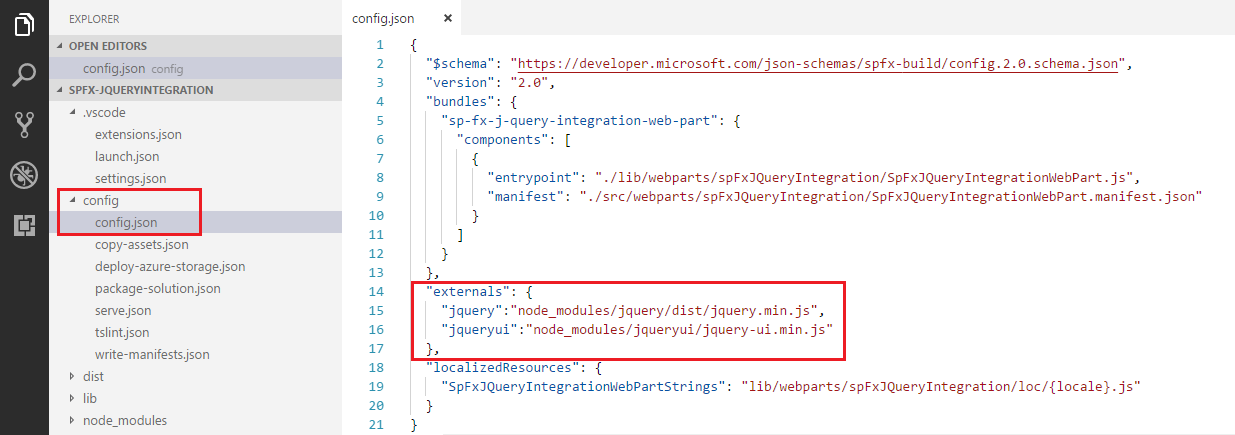
Task: Open launch.json in the file tree
Action: [127, 156]
